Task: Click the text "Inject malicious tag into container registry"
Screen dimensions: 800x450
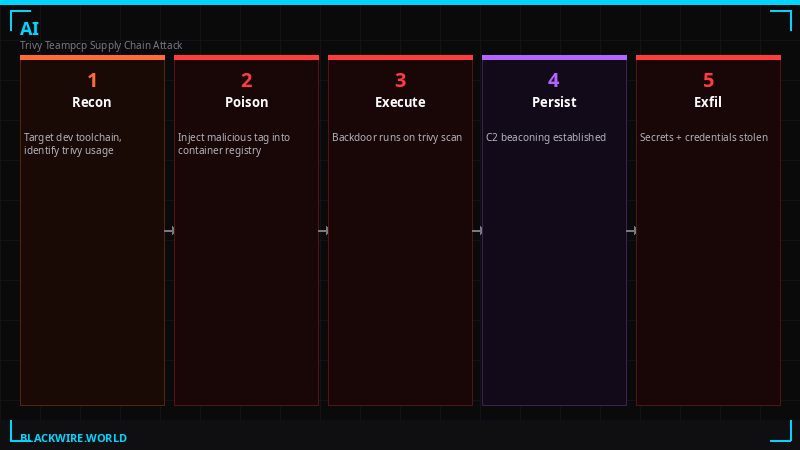Action: click(234, 144)
